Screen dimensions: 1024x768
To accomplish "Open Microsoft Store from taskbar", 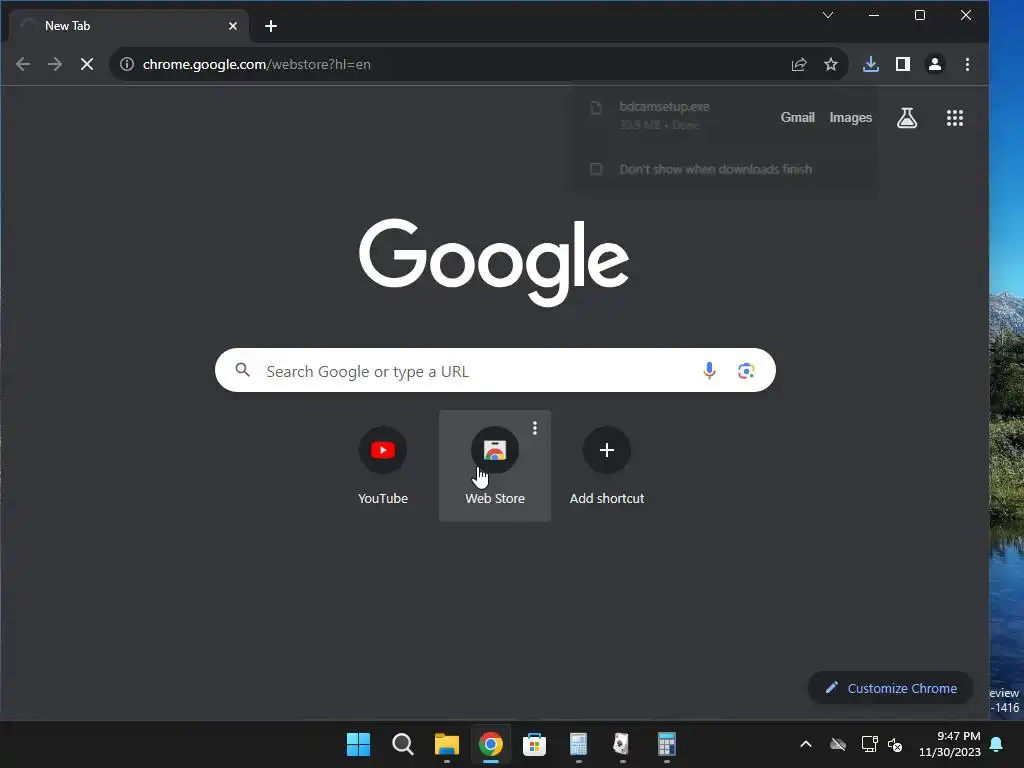I will (534, 744).
